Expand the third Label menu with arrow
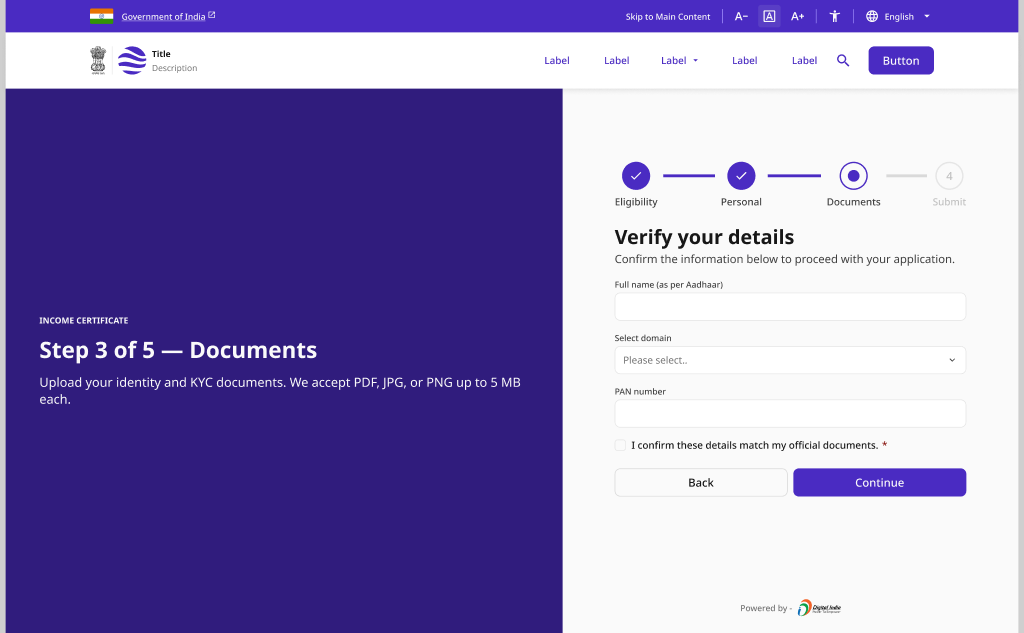The image size is (1024, 633). (x=679, y=61)
